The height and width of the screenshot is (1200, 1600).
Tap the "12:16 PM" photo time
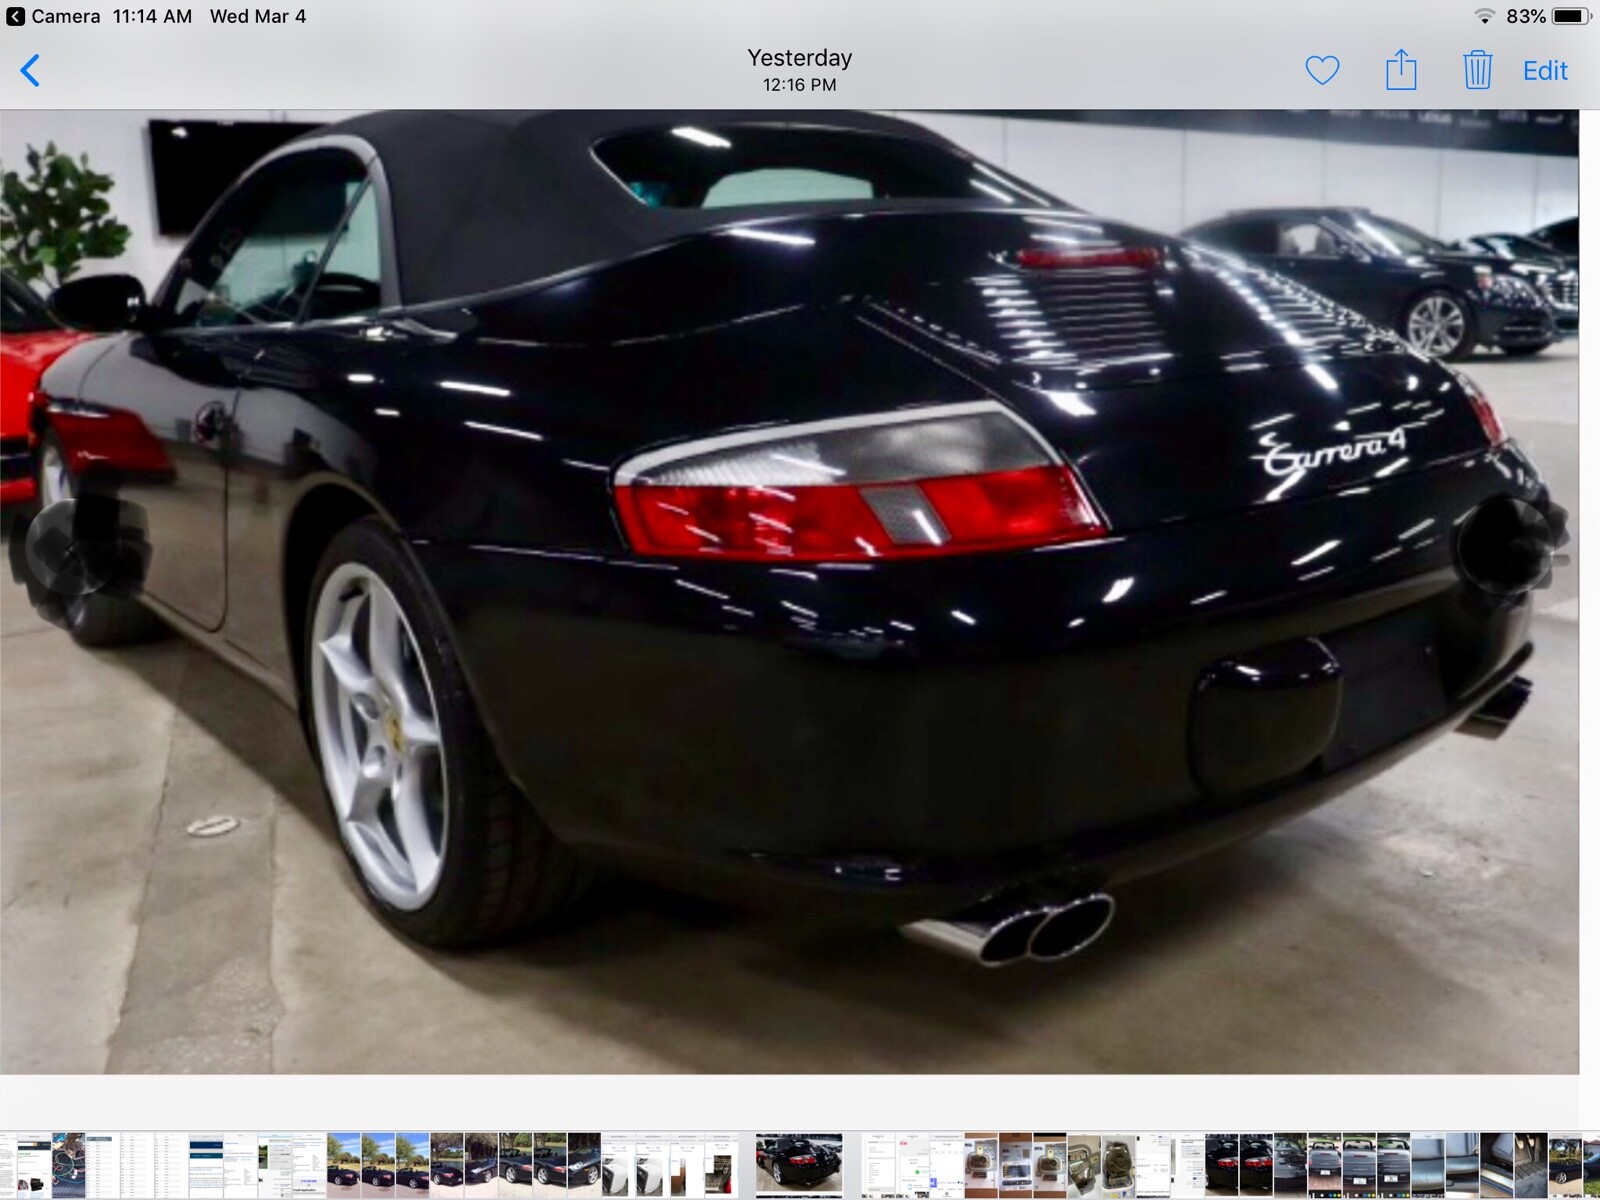point(800,85)
